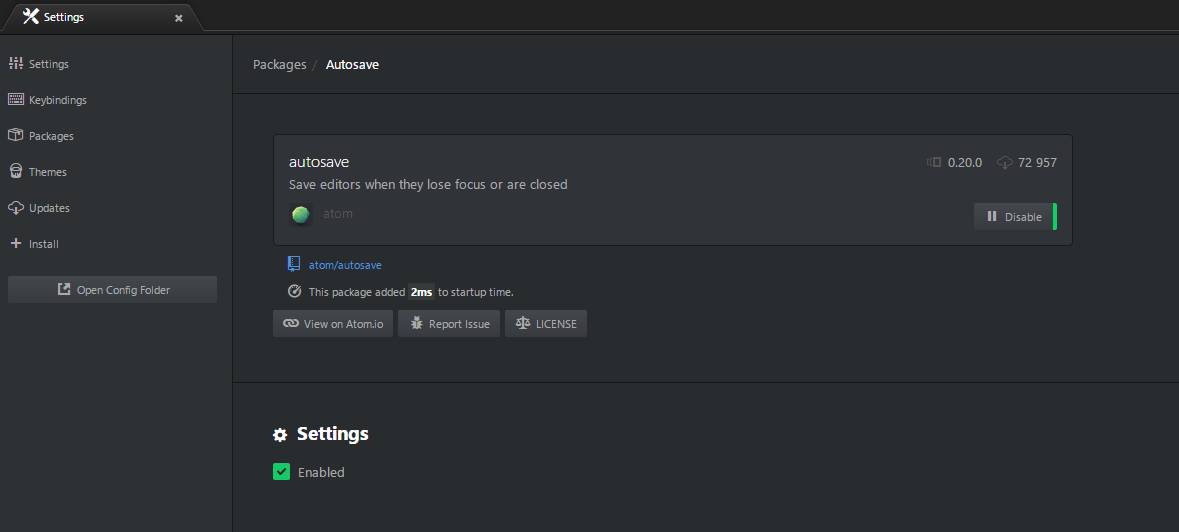The height and width of the screenshot is (532, 1179).
Task: Click the version icon beside 0.20.0
Action: (x=934, y=162)
